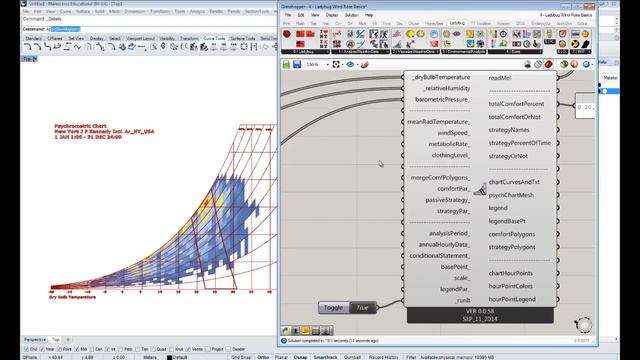The image size is (640, 360).
Task: Disable preview with the dark dome icon
Action: pyautogui.click(x=528, y=64)
